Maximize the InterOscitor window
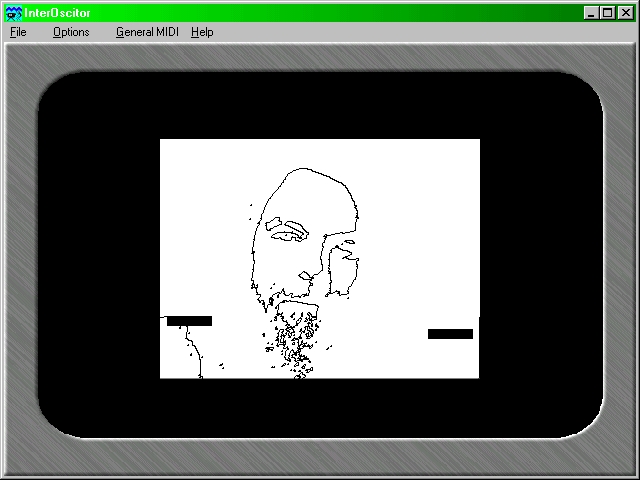The width and height of the screenshot is (640, 480). (607, 13)
